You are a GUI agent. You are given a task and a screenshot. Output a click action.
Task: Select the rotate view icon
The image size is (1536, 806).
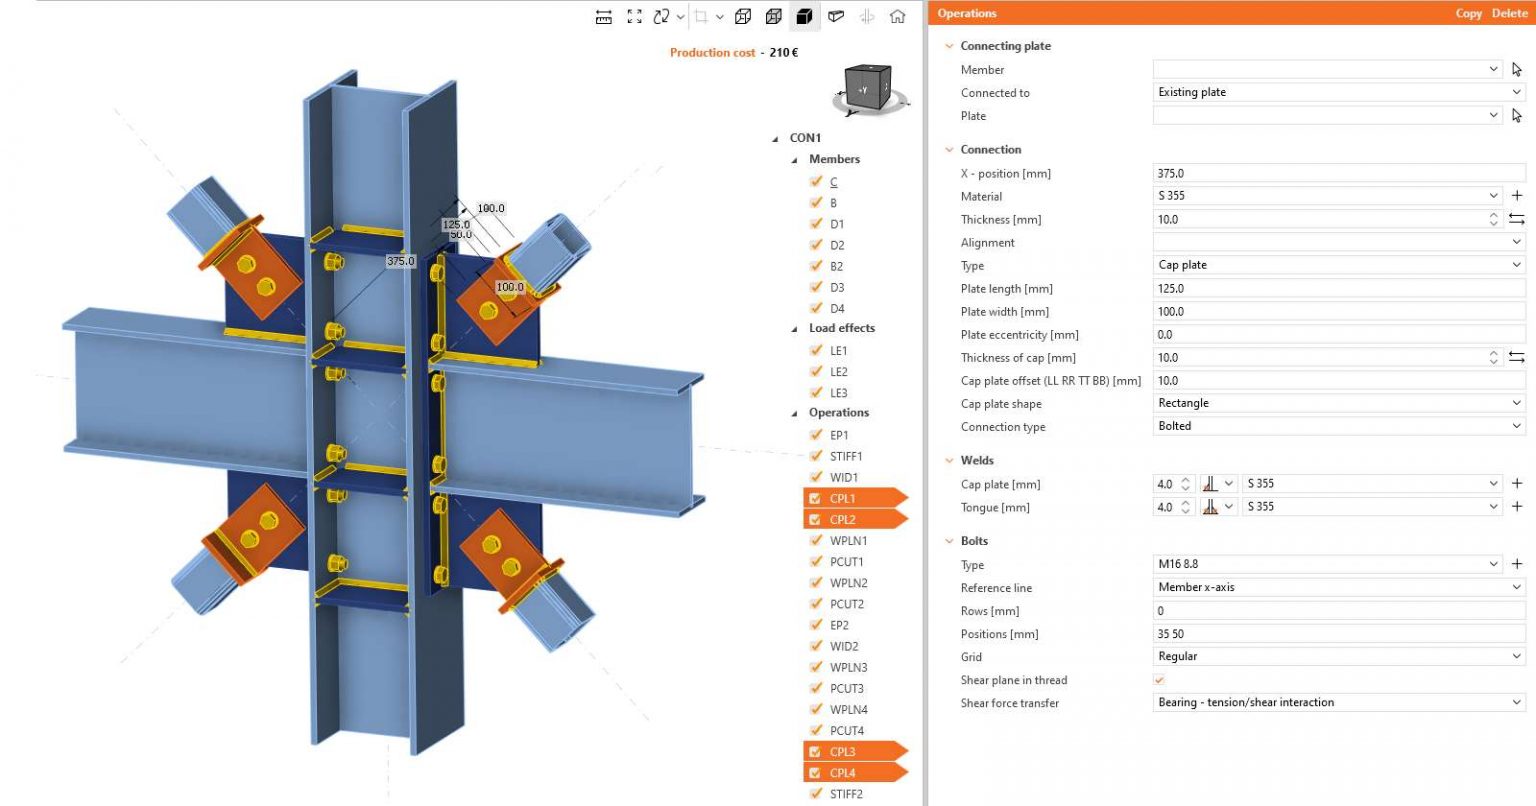(x=659, y=16)
